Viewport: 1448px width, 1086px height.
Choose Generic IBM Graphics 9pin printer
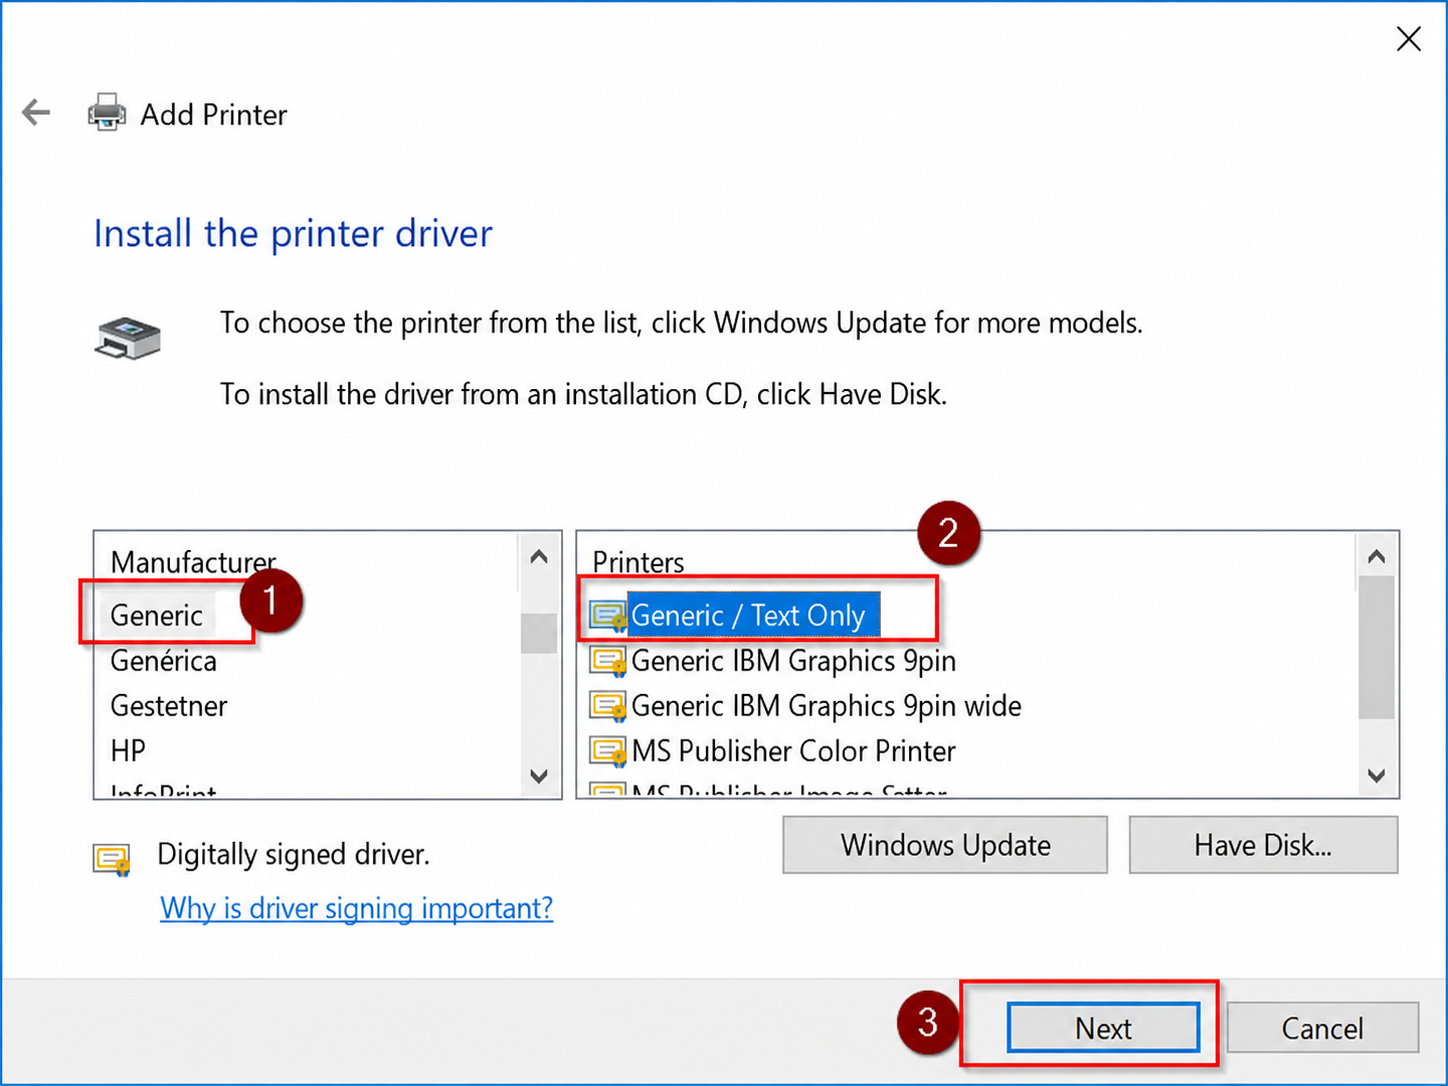[793, 661]
